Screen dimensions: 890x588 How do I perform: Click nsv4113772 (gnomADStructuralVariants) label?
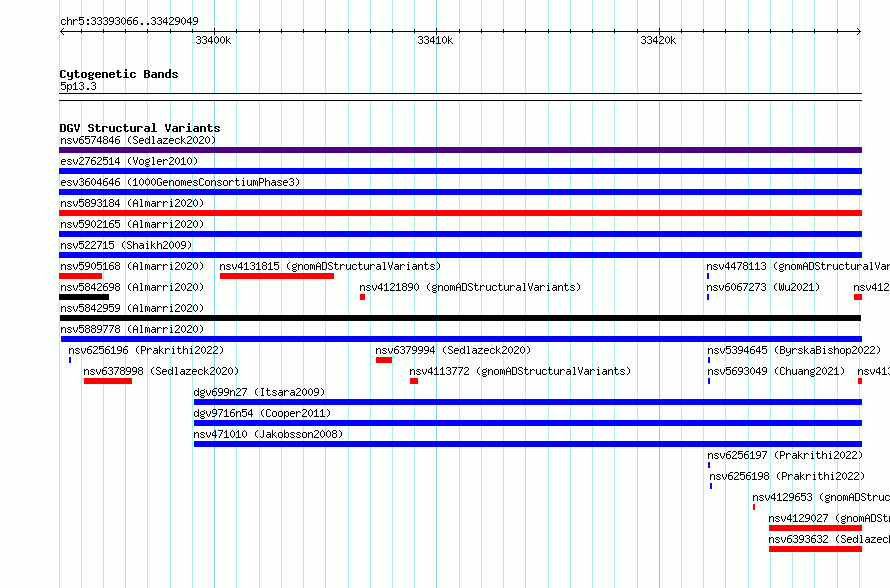[520, 371]
